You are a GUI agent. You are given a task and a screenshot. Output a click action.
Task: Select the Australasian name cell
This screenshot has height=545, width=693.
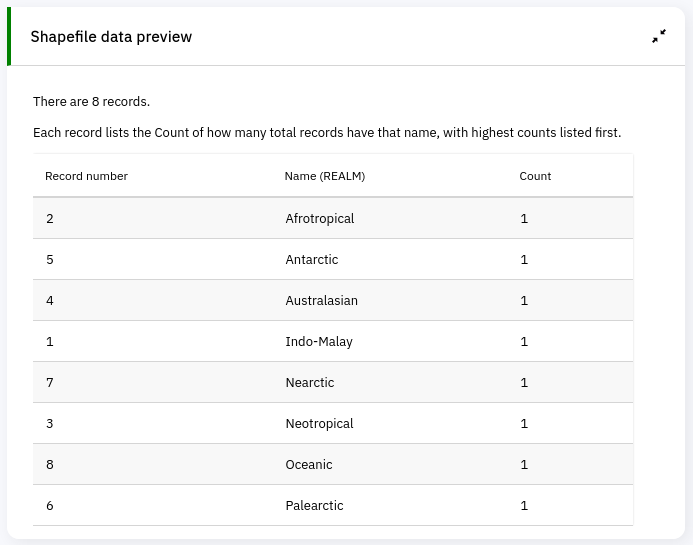pyautogui.click(x=321, y=300)
